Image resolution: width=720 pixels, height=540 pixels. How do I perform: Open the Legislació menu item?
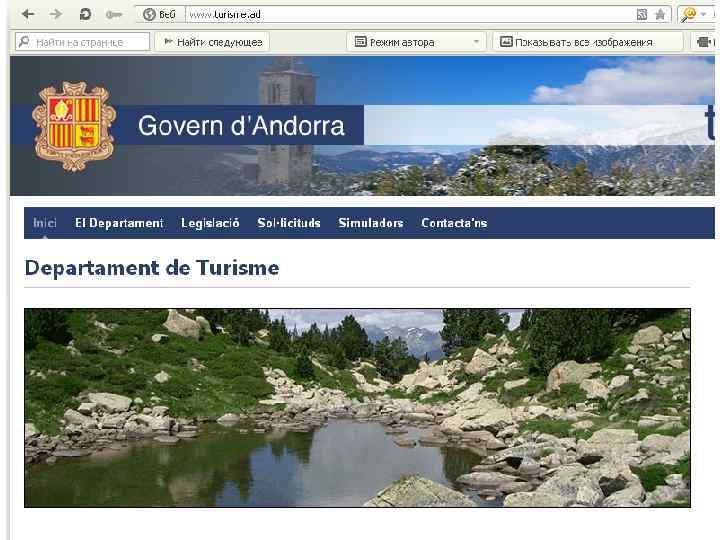[210, 223]
